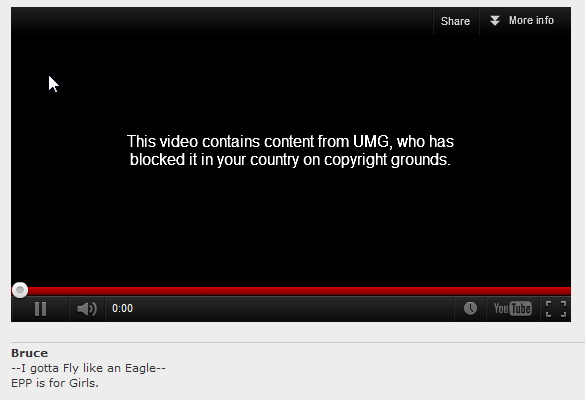Click the player's top bar left of Share
This screenshot has width=585, height=400.
222,21
